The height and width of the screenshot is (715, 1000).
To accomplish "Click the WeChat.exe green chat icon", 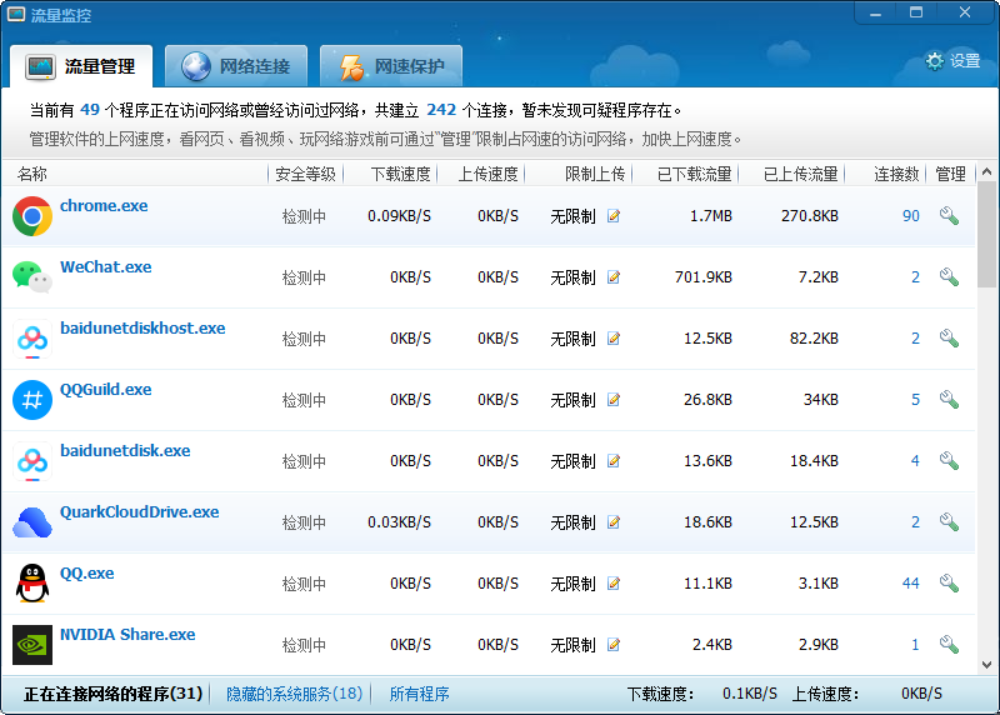I will click(32, 277).
